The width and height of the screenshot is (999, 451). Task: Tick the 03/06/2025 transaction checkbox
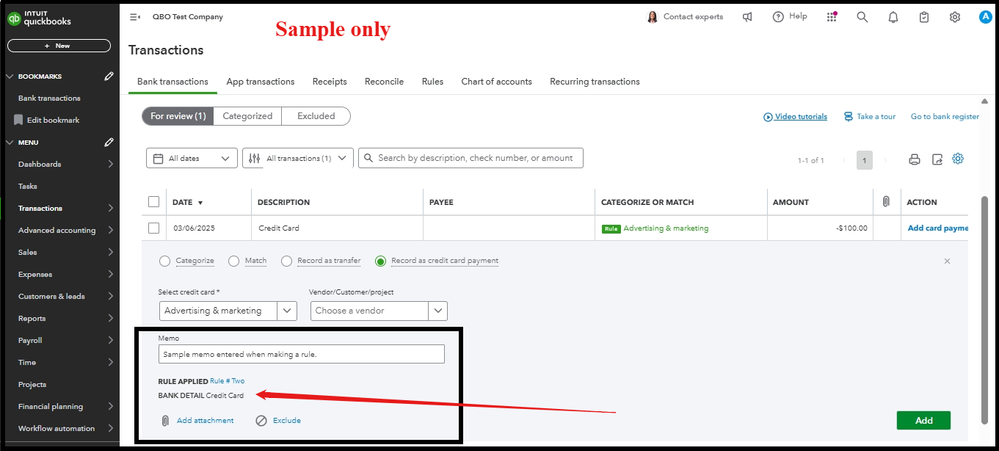point(154,228)
